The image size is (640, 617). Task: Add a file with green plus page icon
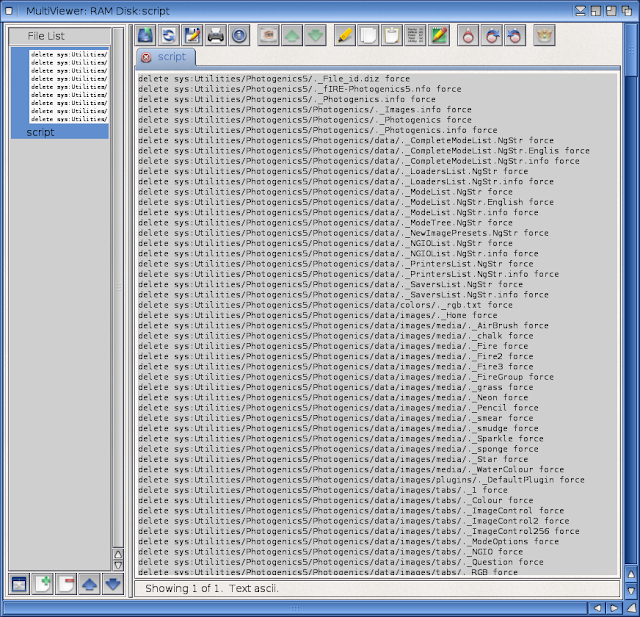click(42, 584)
